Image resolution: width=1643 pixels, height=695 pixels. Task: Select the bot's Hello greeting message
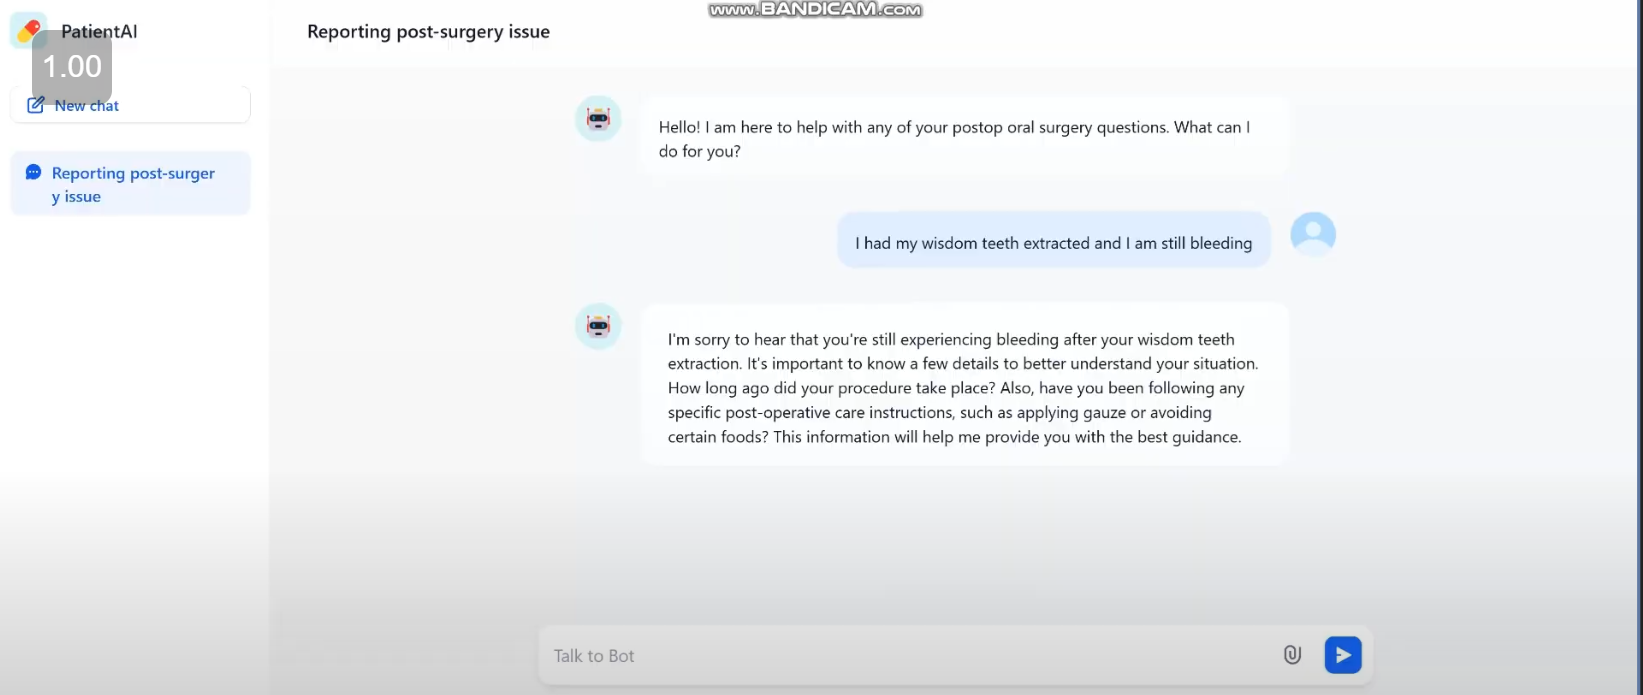tap(954, 139)
